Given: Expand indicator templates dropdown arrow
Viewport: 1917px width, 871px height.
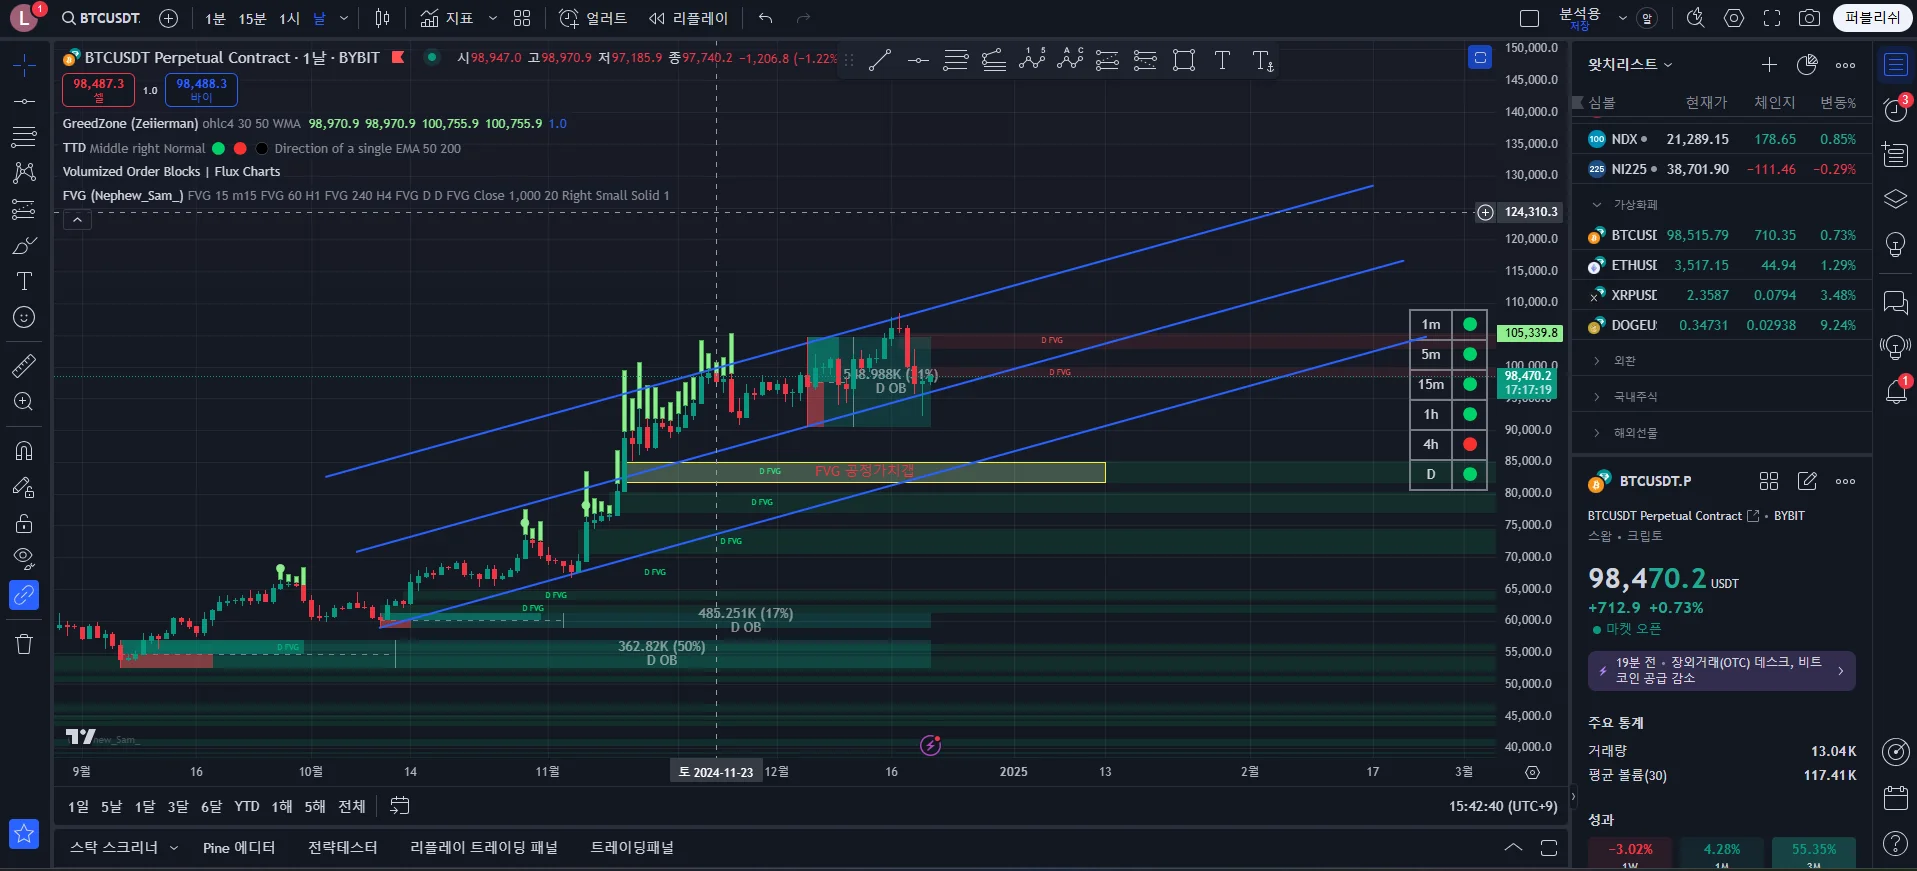Looking at the screenshot, I should 493,18.
